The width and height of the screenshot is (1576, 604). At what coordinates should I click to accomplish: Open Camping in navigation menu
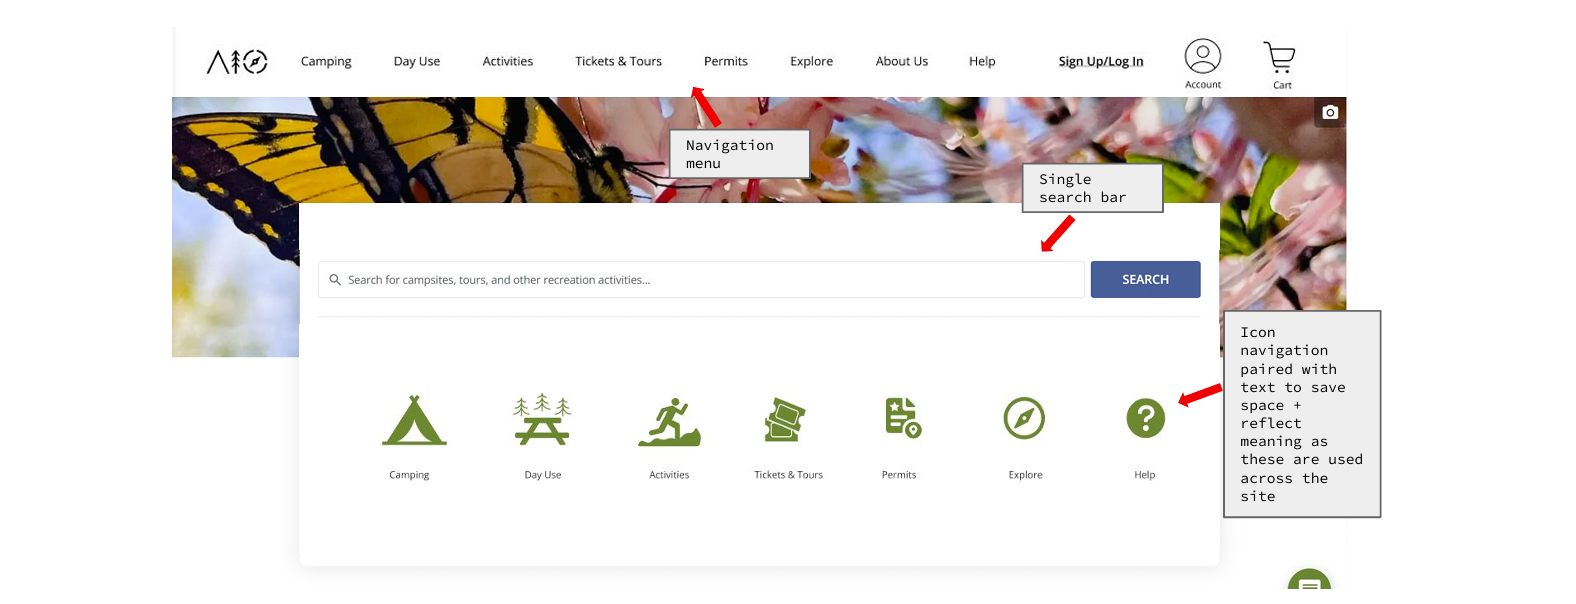(326, 62)
